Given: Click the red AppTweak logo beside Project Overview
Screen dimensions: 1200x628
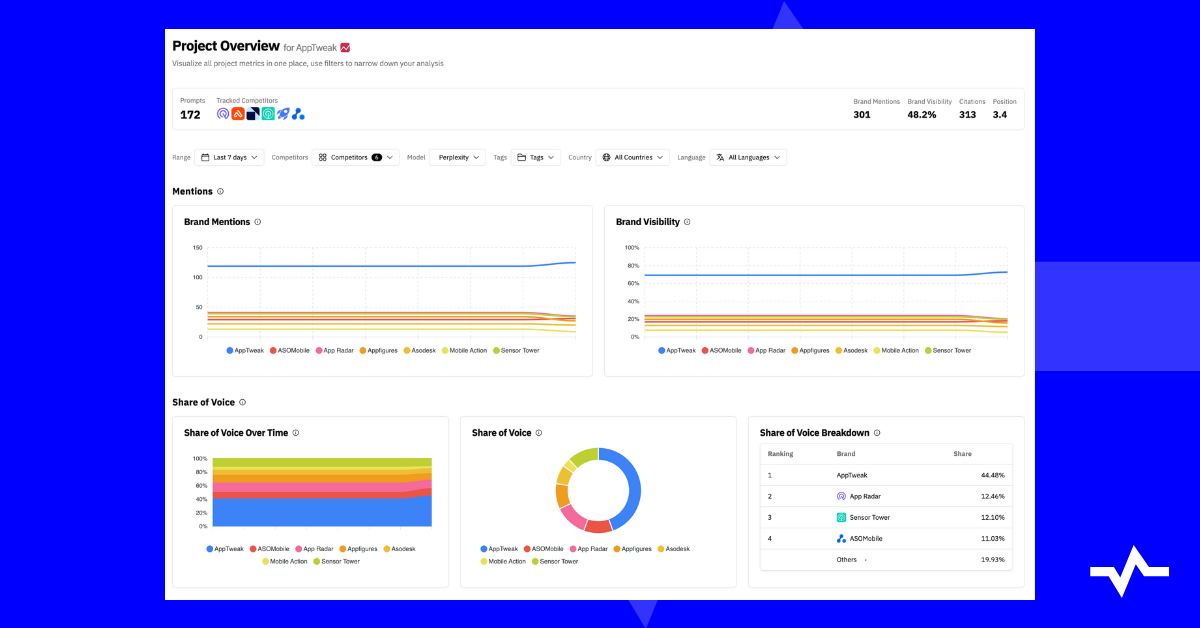Looking at the screenshot, I should (x=345, y=47).
